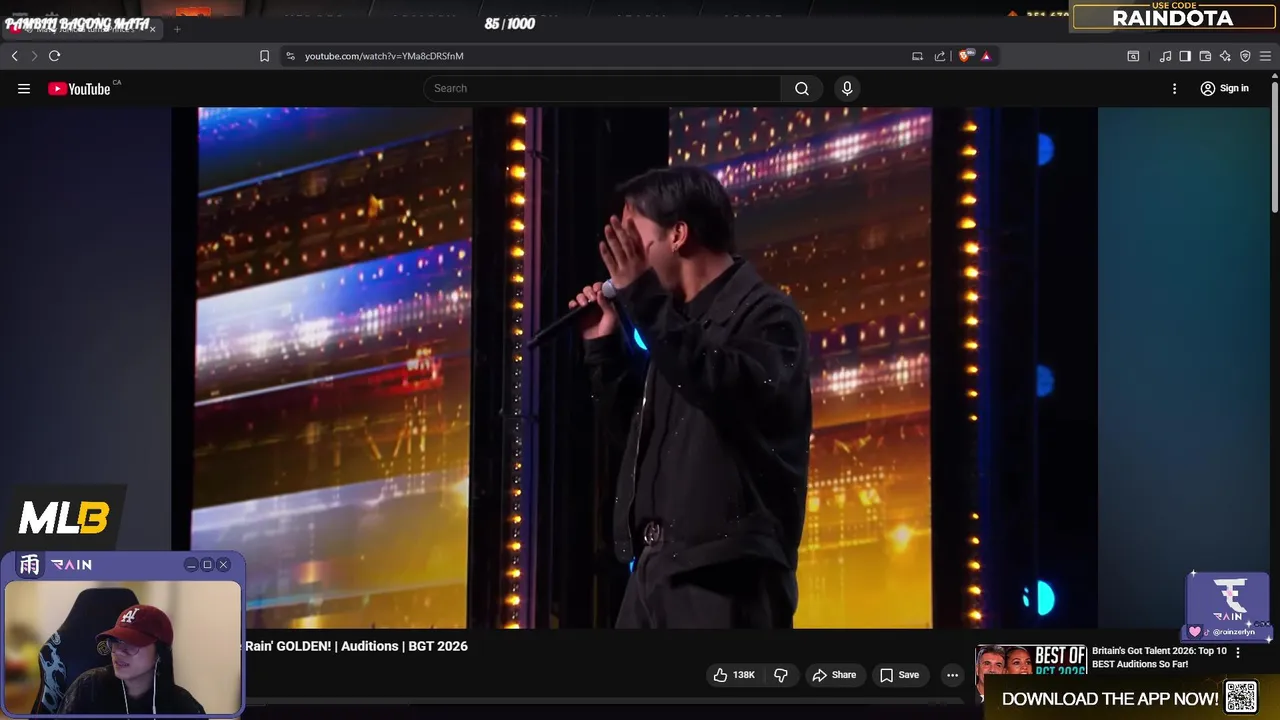This screenshot has width=1280, height=720.
Task: Search with your voice microphone icon
Action: click(847, 88)
